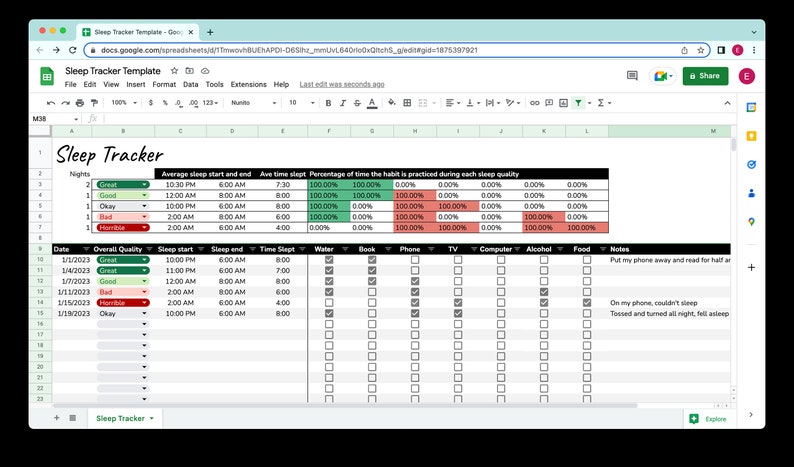This screenshot has width=794, height=467.
Task: Decrease decimal places button
Action: 179,103
